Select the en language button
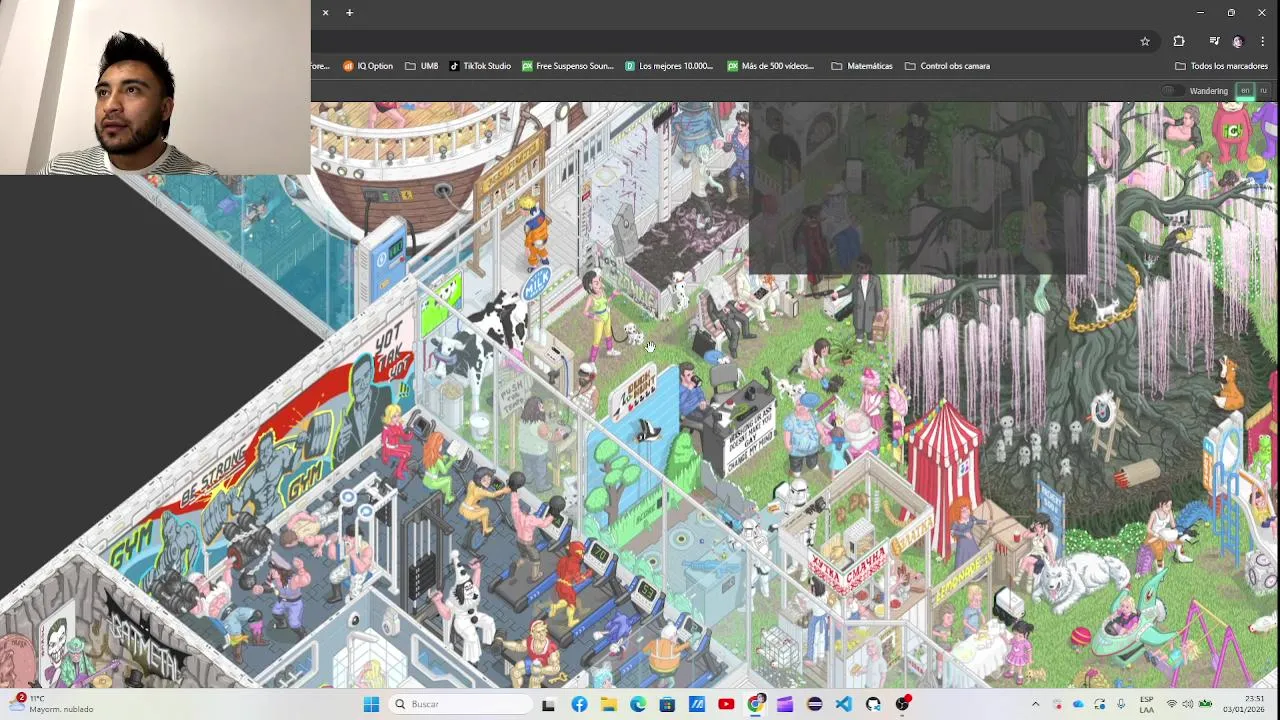Viewport: 1280px width, 720px height. pos(1245,91)
